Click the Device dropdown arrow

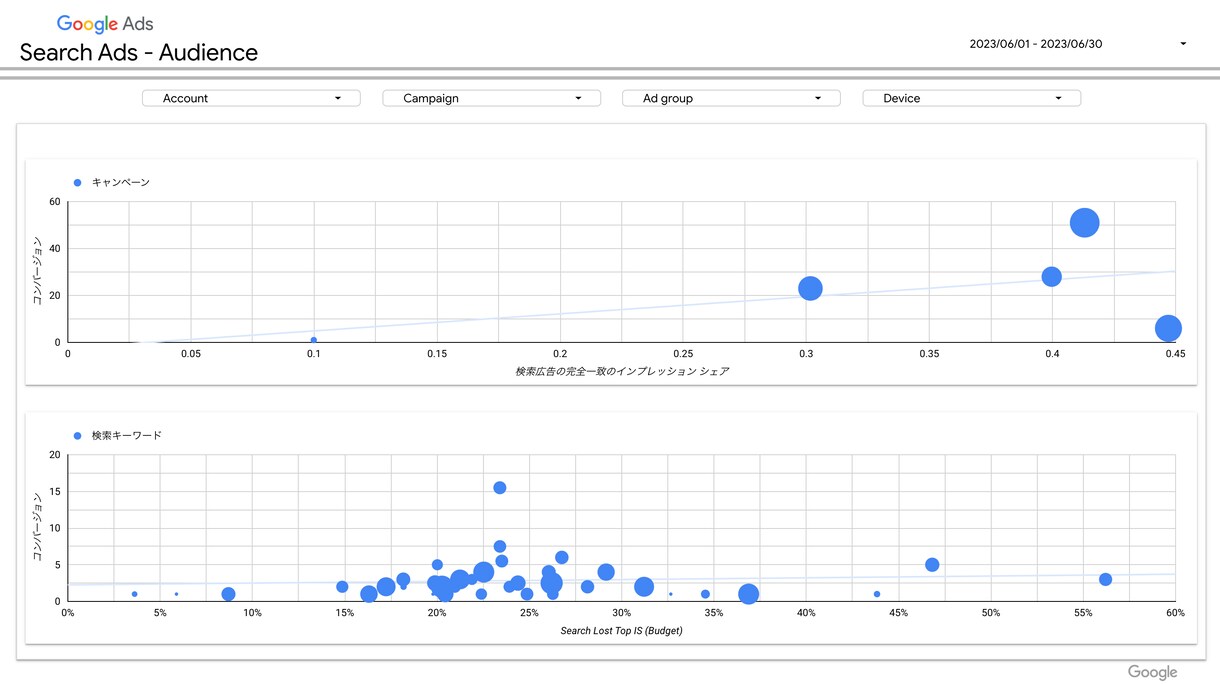coord(1058,98)
